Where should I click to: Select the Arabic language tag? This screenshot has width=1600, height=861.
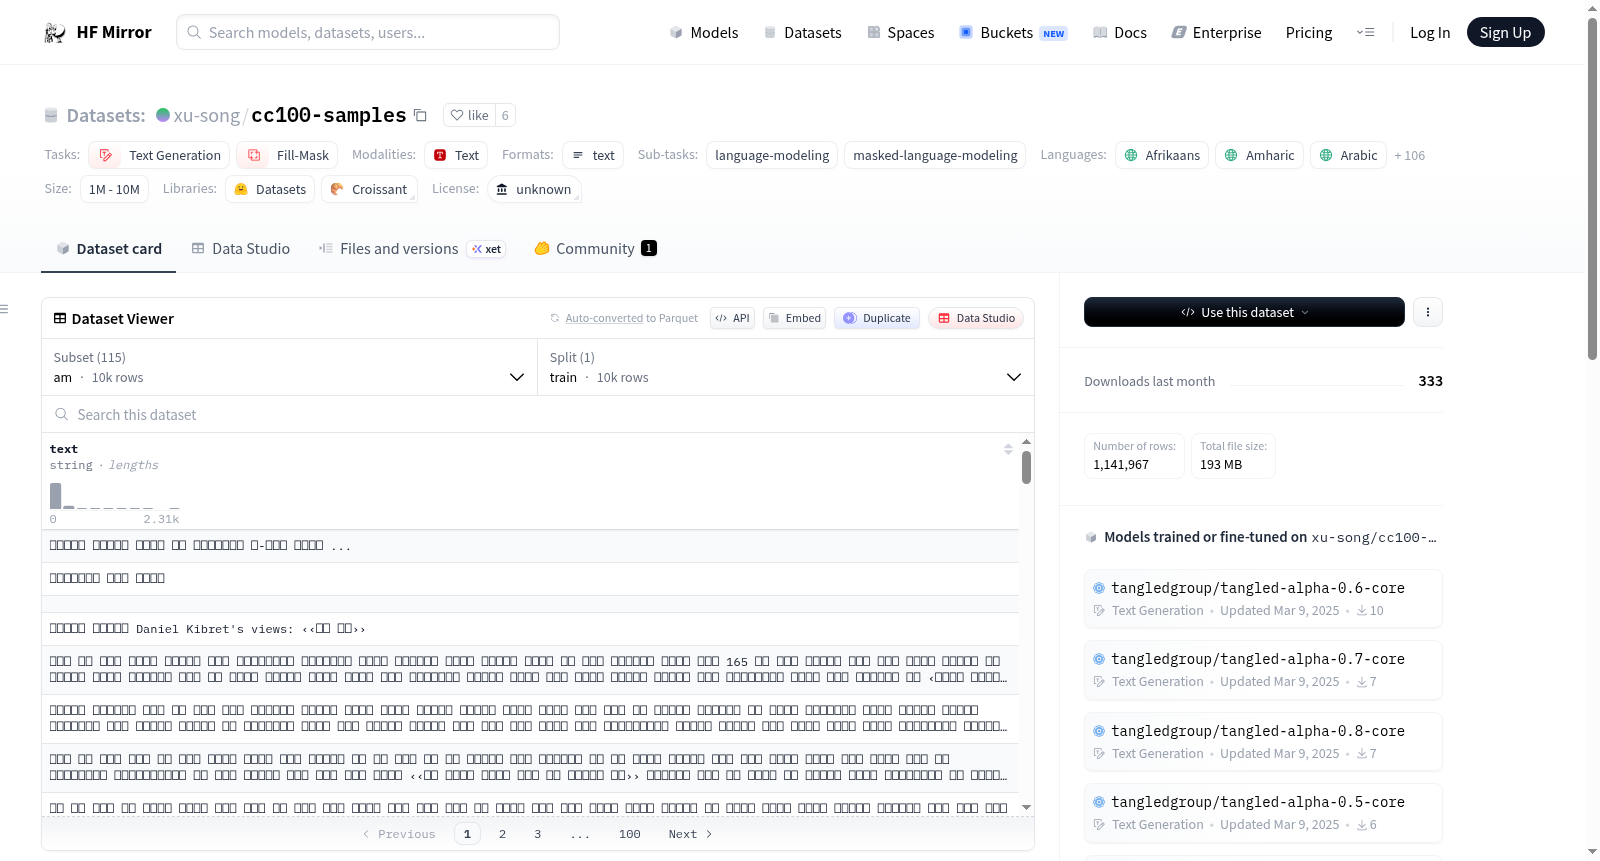coord(1348,156)
